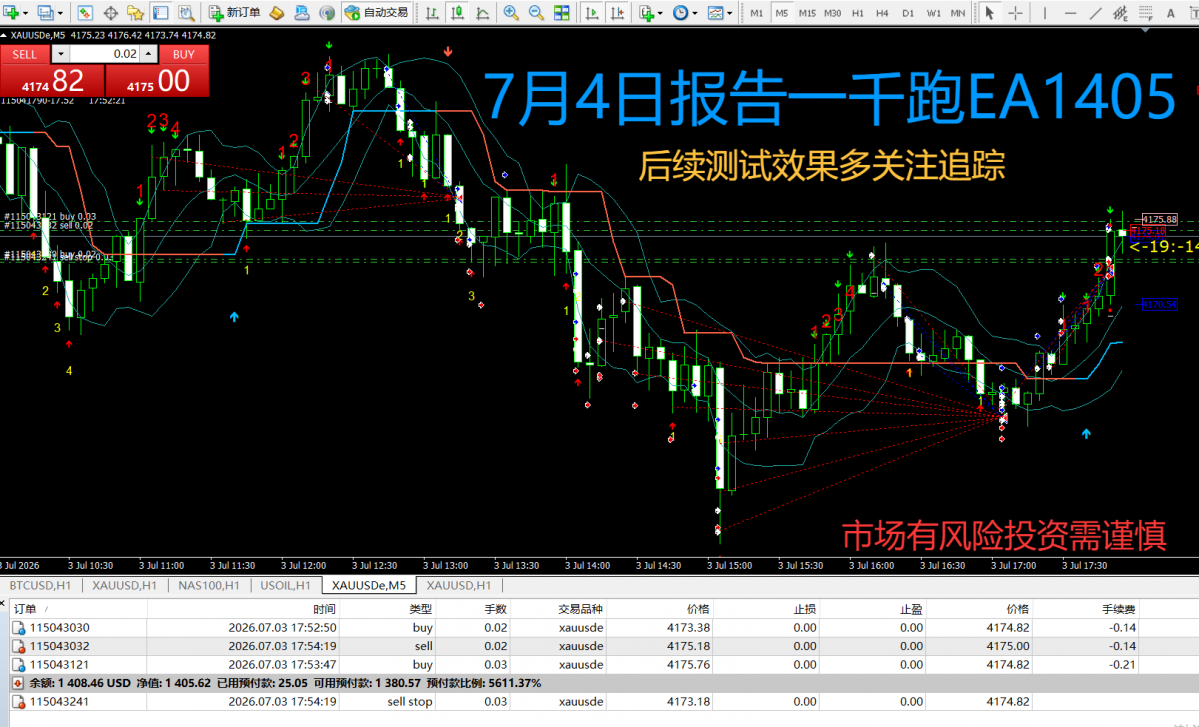Open the Profiles icon in toolbar

[x=46, y=12]
